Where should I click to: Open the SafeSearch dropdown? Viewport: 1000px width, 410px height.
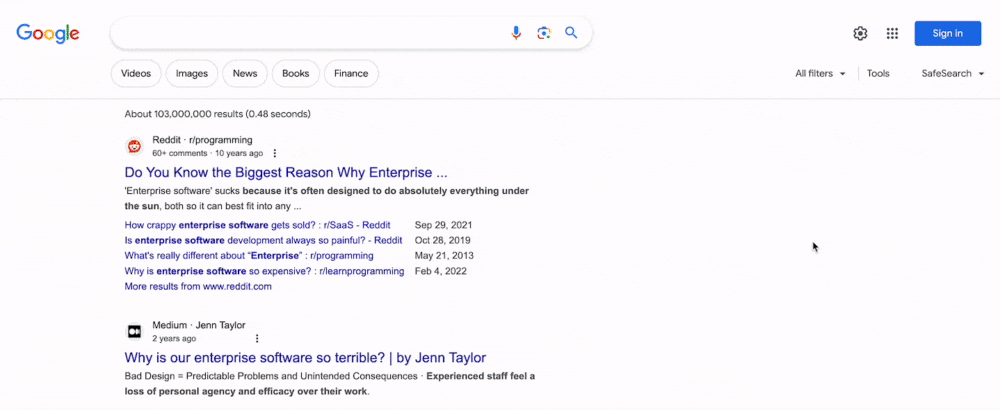point(952,73)
